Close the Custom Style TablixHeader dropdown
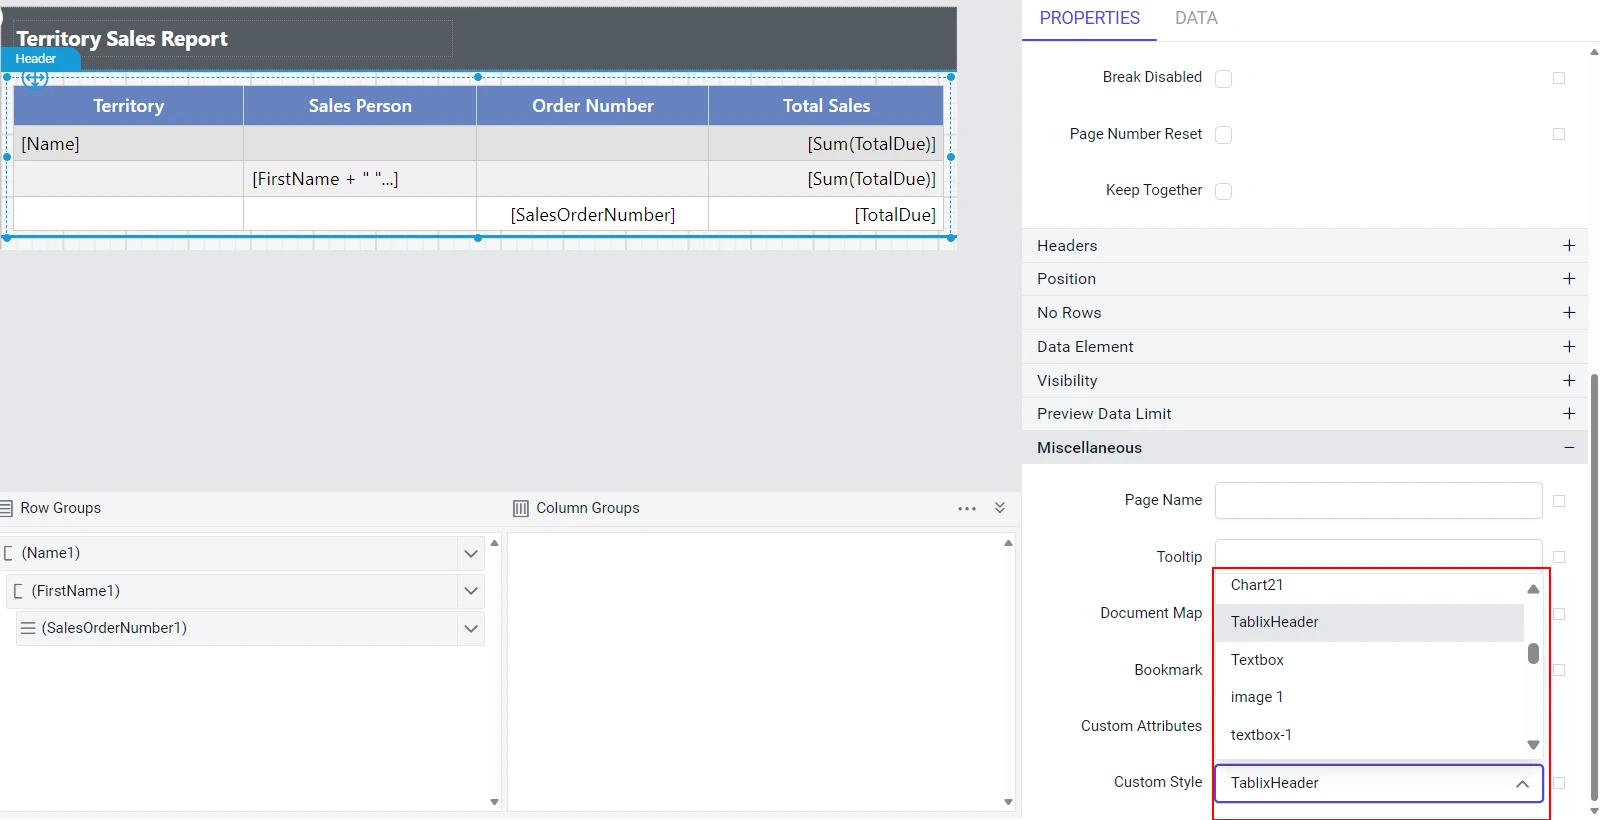This screenshot has height=820, width=1600. (1522, 784)
